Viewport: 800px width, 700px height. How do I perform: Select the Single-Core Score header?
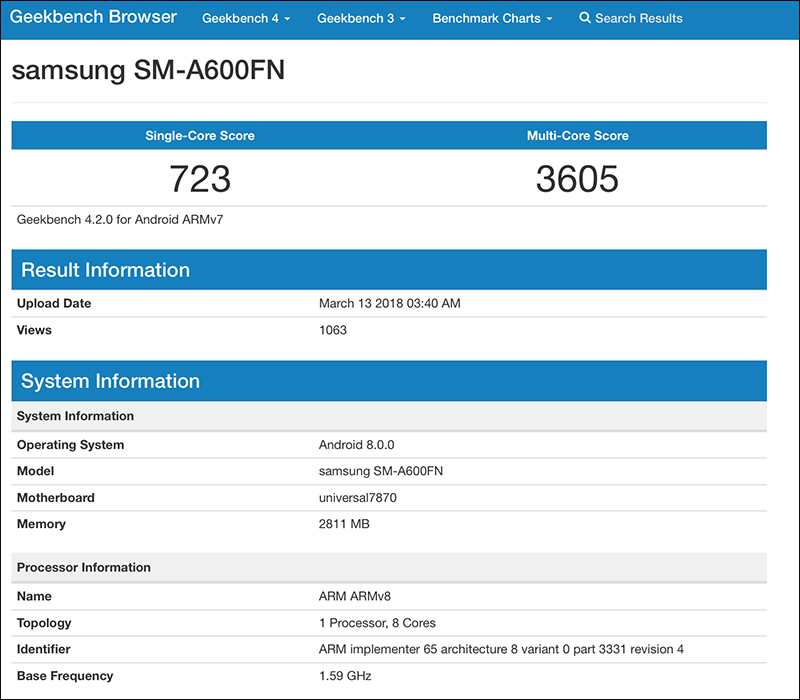coord(199,135)
